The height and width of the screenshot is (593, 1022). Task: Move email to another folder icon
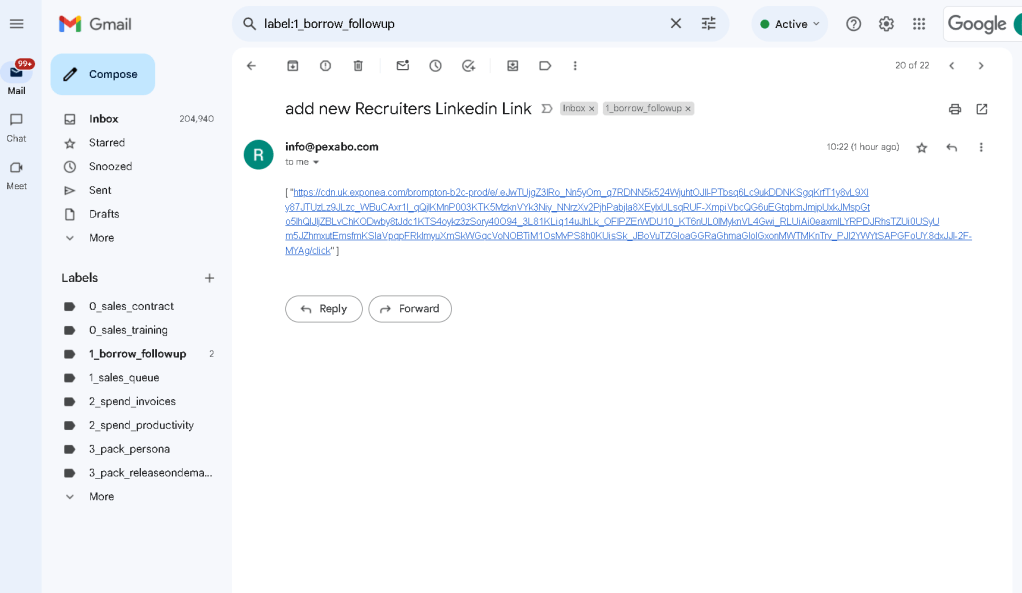[513, 66]
